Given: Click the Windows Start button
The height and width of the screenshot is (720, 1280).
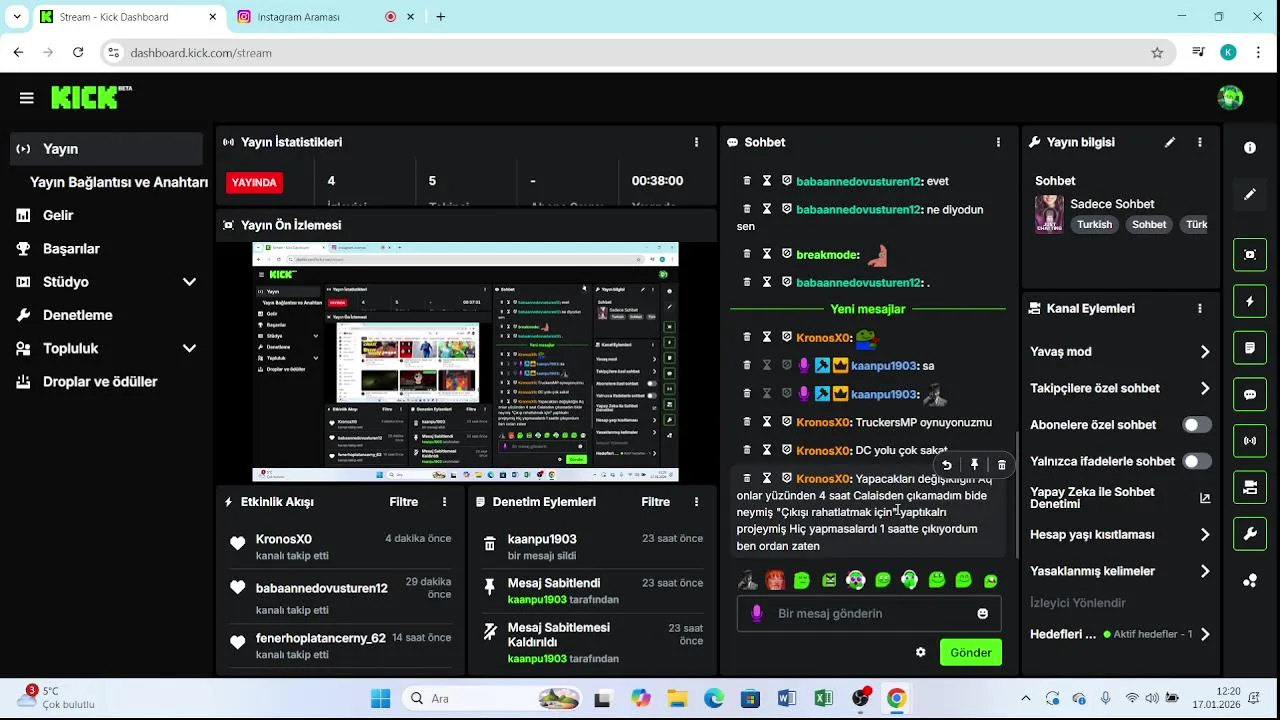Looking at the screenshot, I should 380,698.
